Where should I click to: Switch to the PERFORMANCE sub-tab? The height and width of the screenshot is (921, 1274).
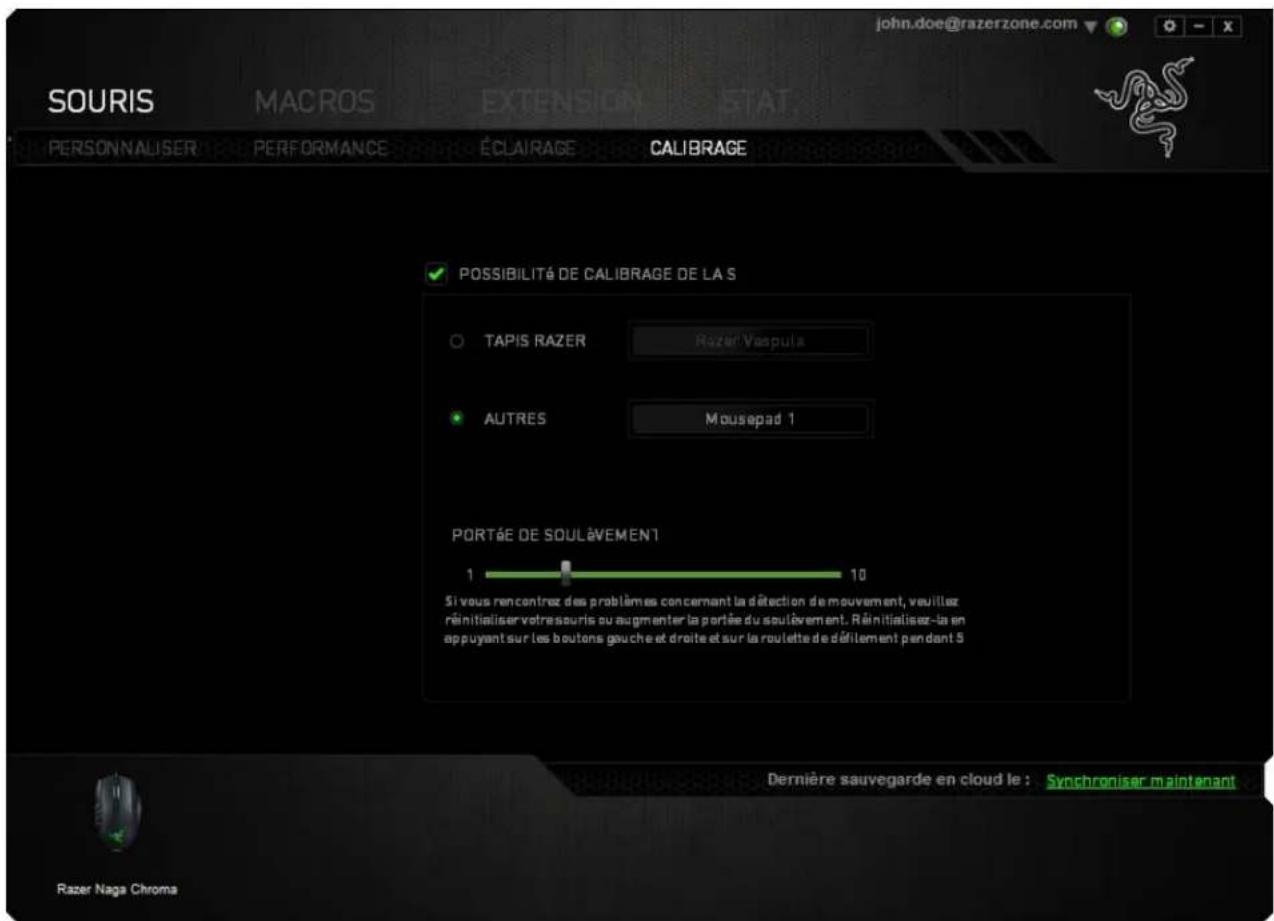point(320,148)
